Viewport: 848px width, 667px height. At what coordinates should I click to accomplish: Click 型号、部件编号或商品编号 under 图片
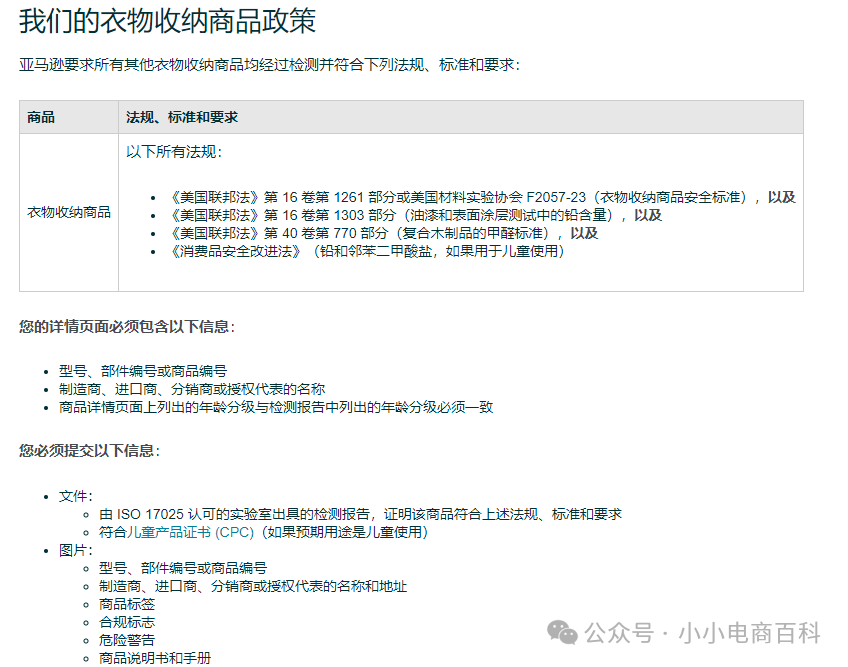coord(183,568)
